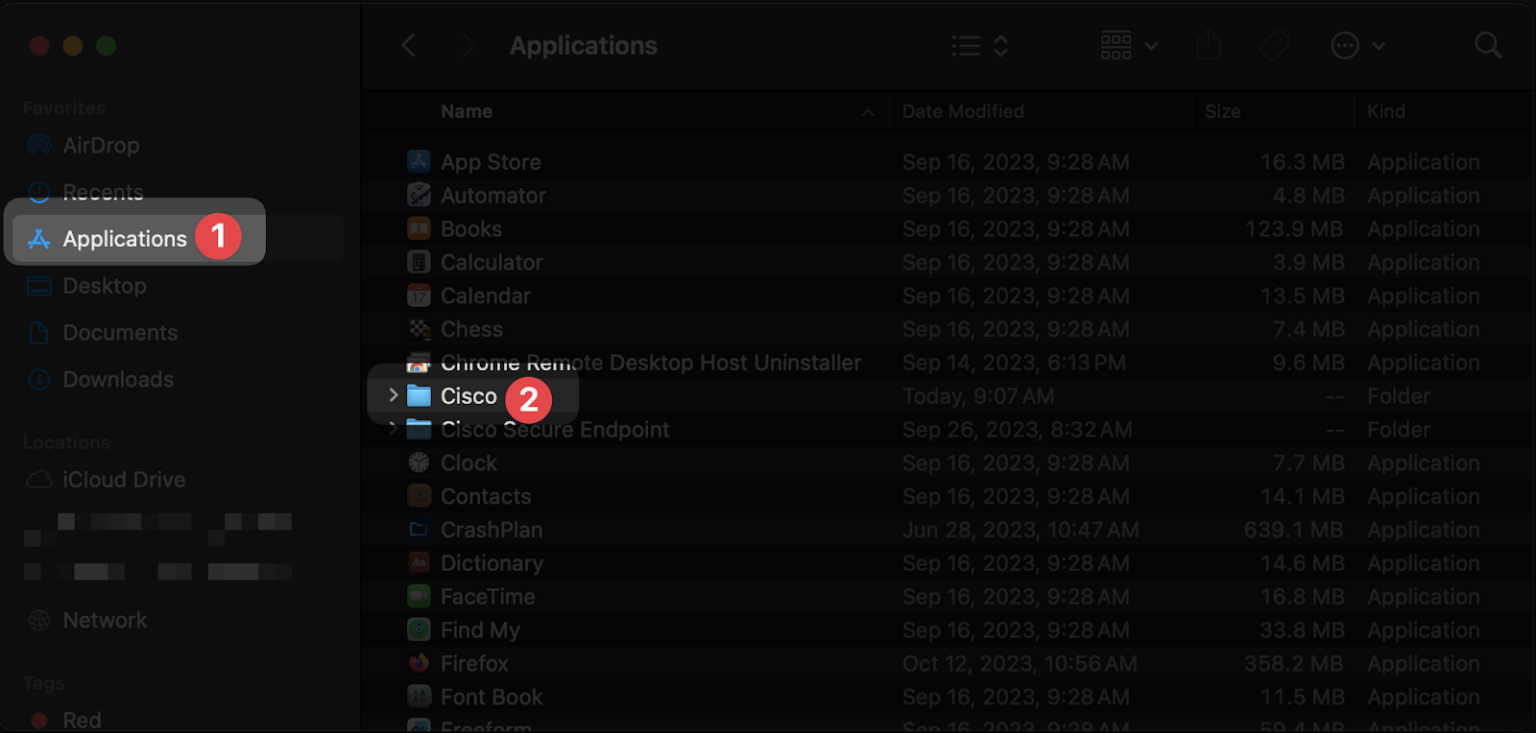1536x733 pixels.
Task: Click the search magnifier icon
Action: coord(1487,45)
